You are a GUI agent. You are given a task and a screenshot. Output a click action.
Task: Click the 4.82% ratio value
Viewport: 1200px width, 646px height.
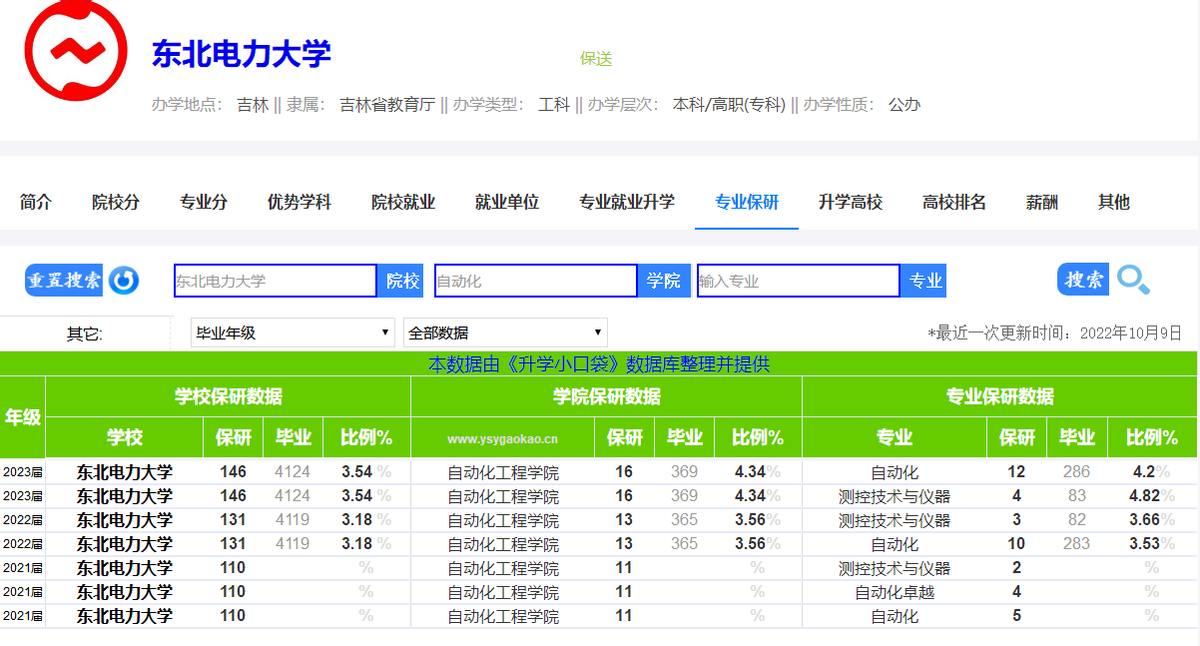1152,496
